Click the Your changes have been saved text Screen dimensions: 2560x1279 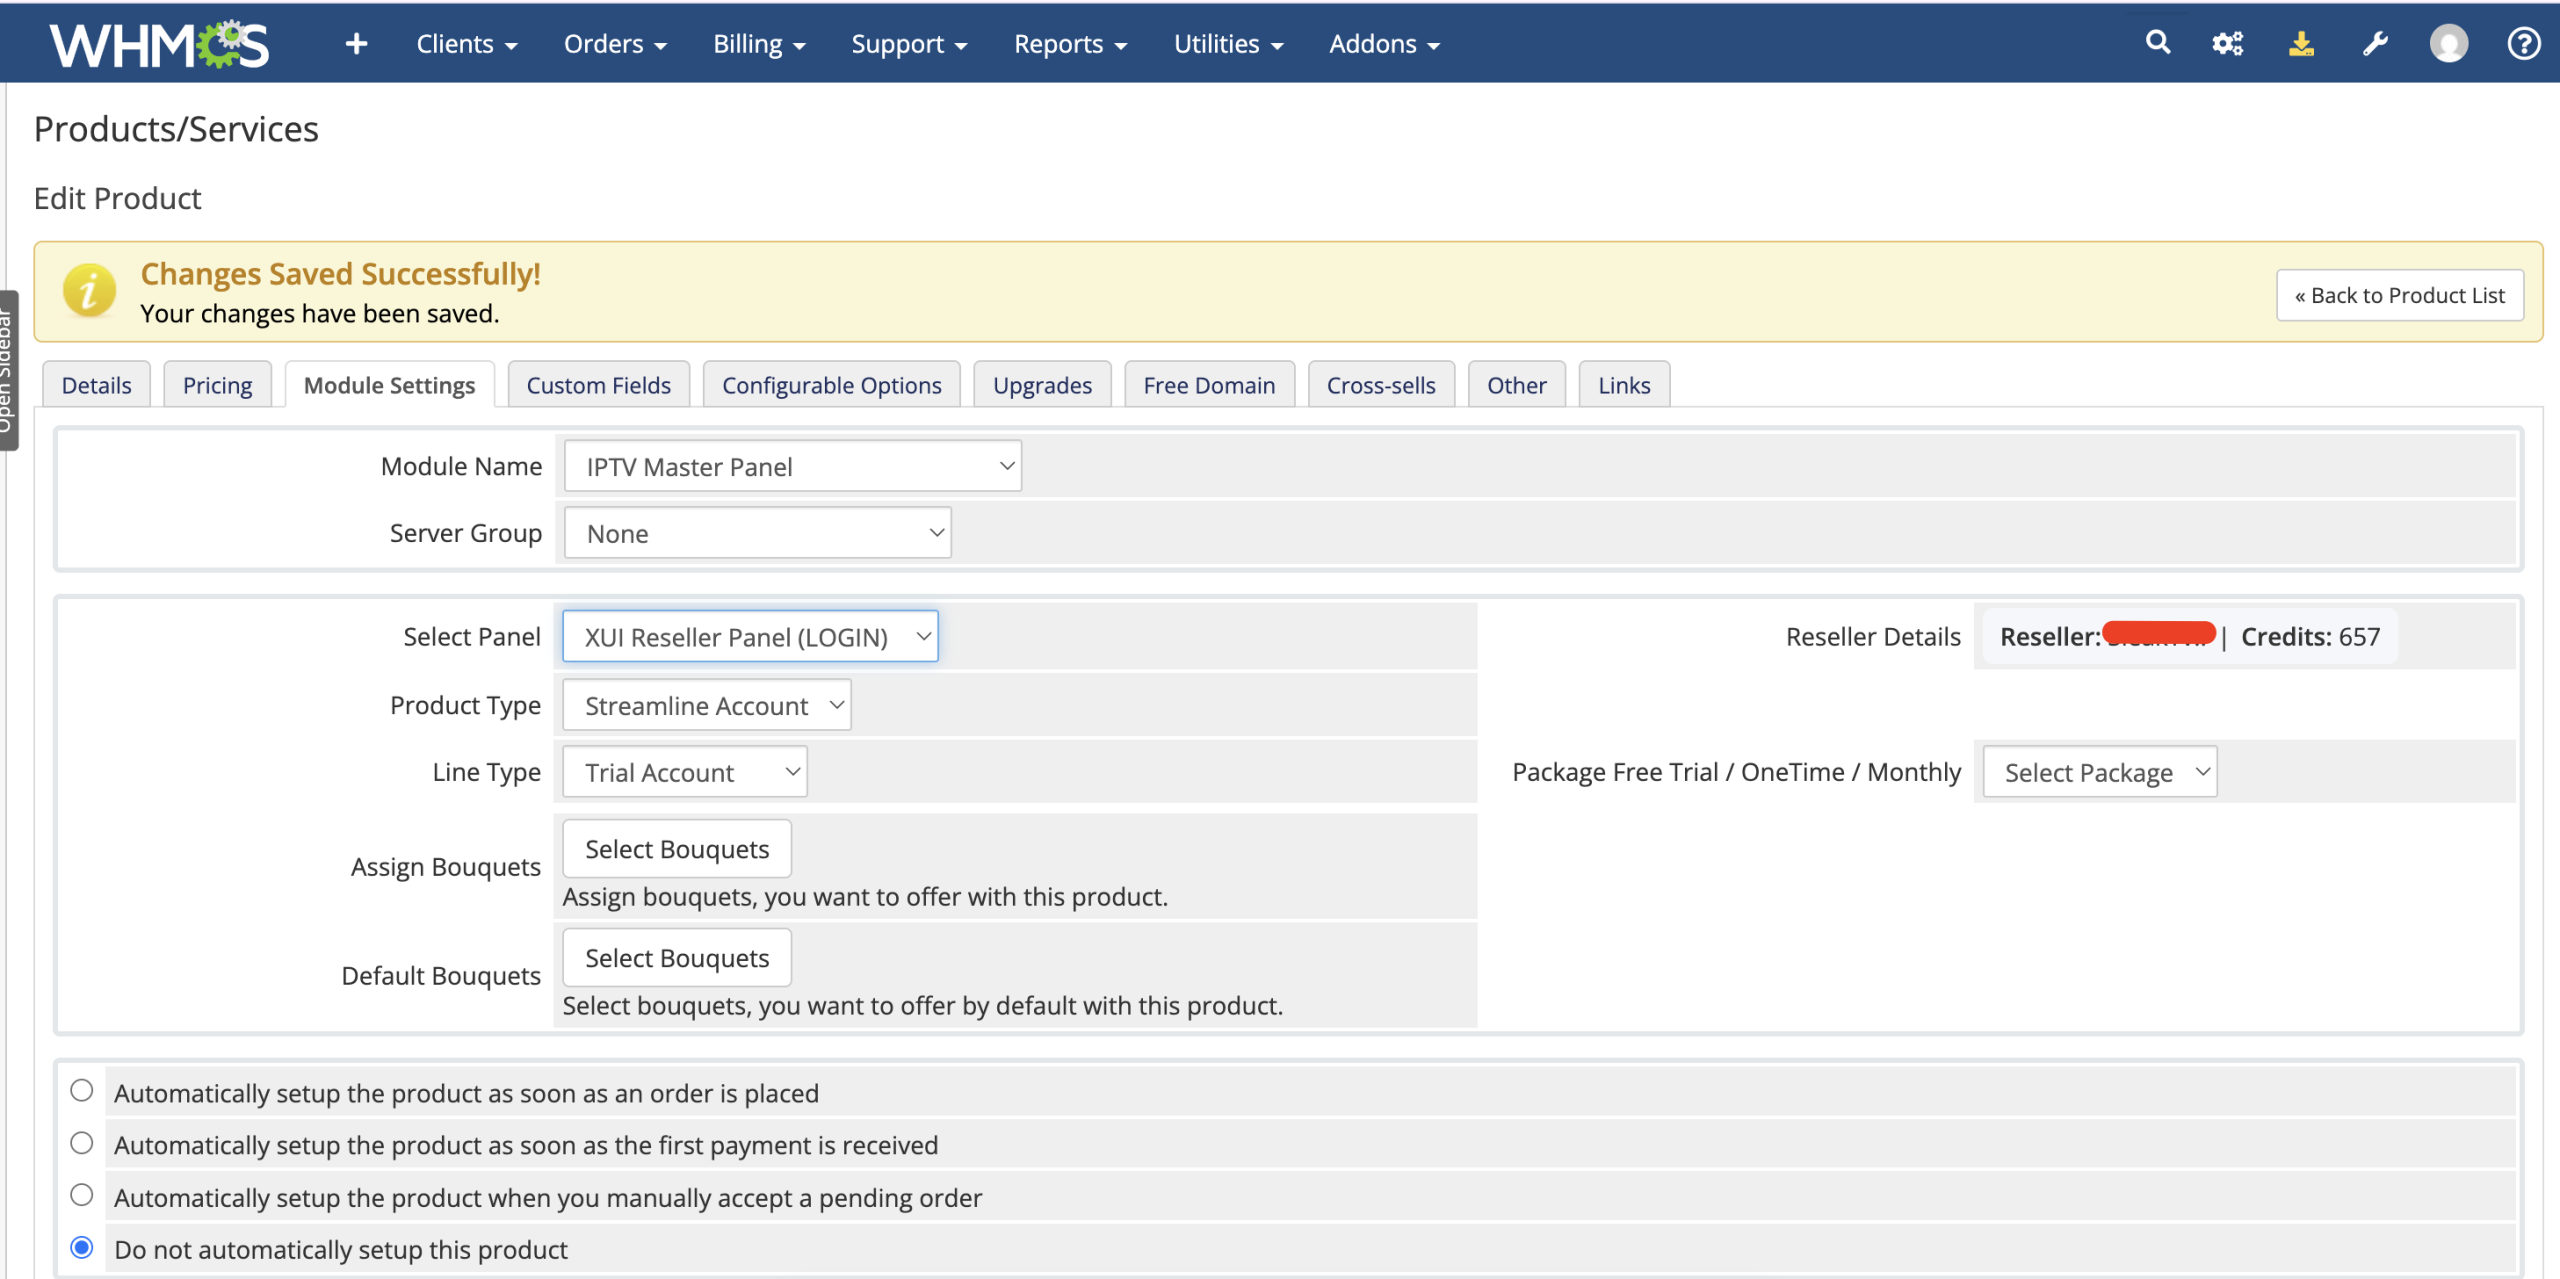click(x=319, y=313)
